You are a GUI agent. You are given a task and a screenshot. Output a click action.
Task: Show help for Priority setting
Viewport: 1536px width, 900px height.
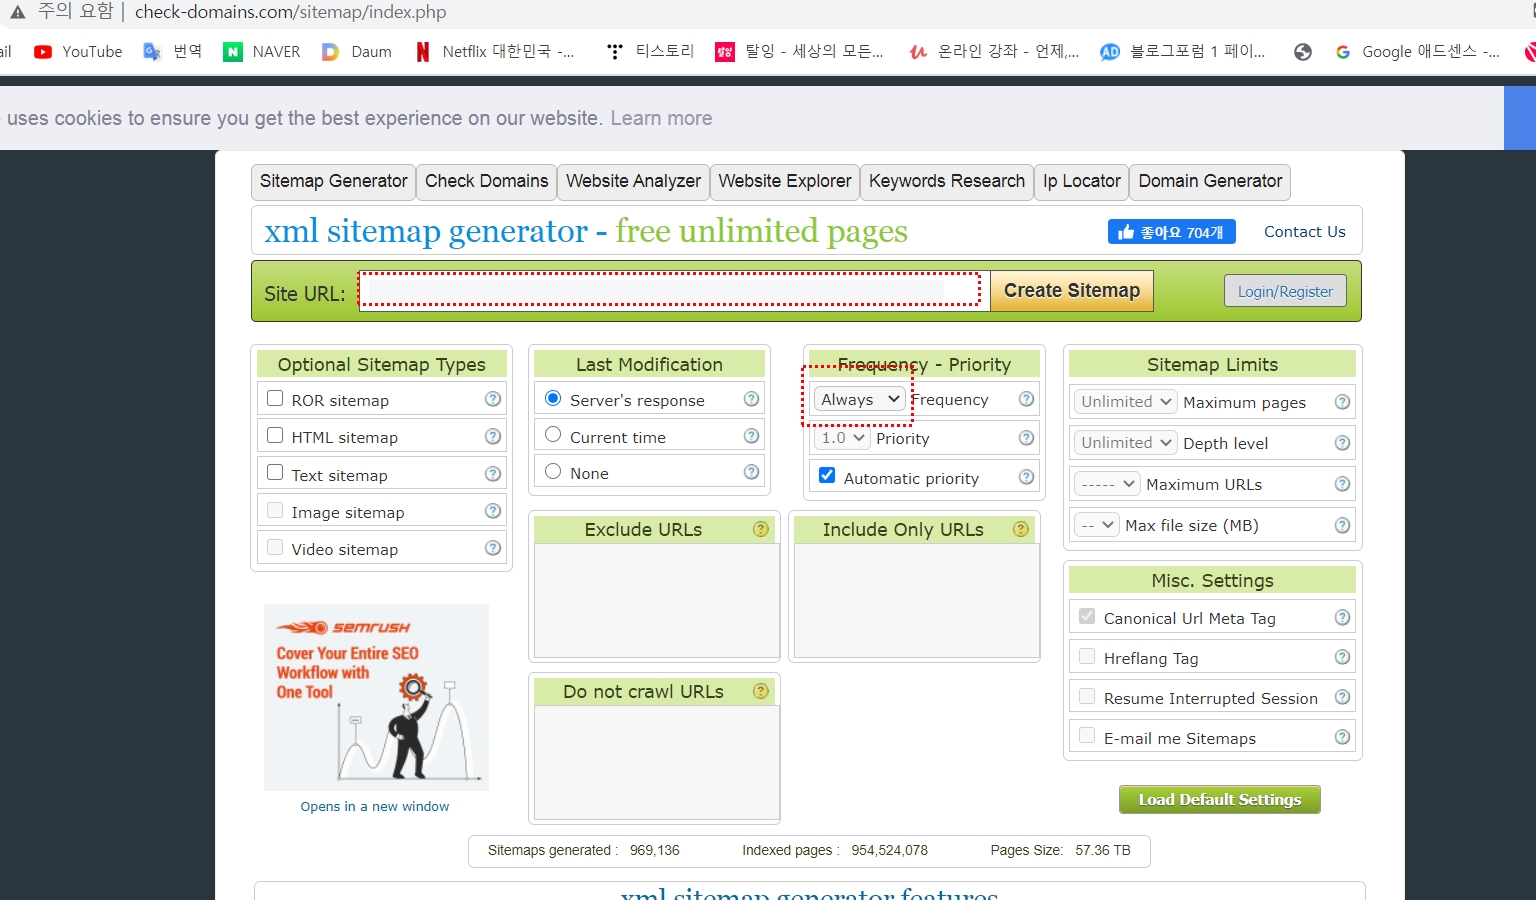pyautogui.click(x=1026, y=438)
